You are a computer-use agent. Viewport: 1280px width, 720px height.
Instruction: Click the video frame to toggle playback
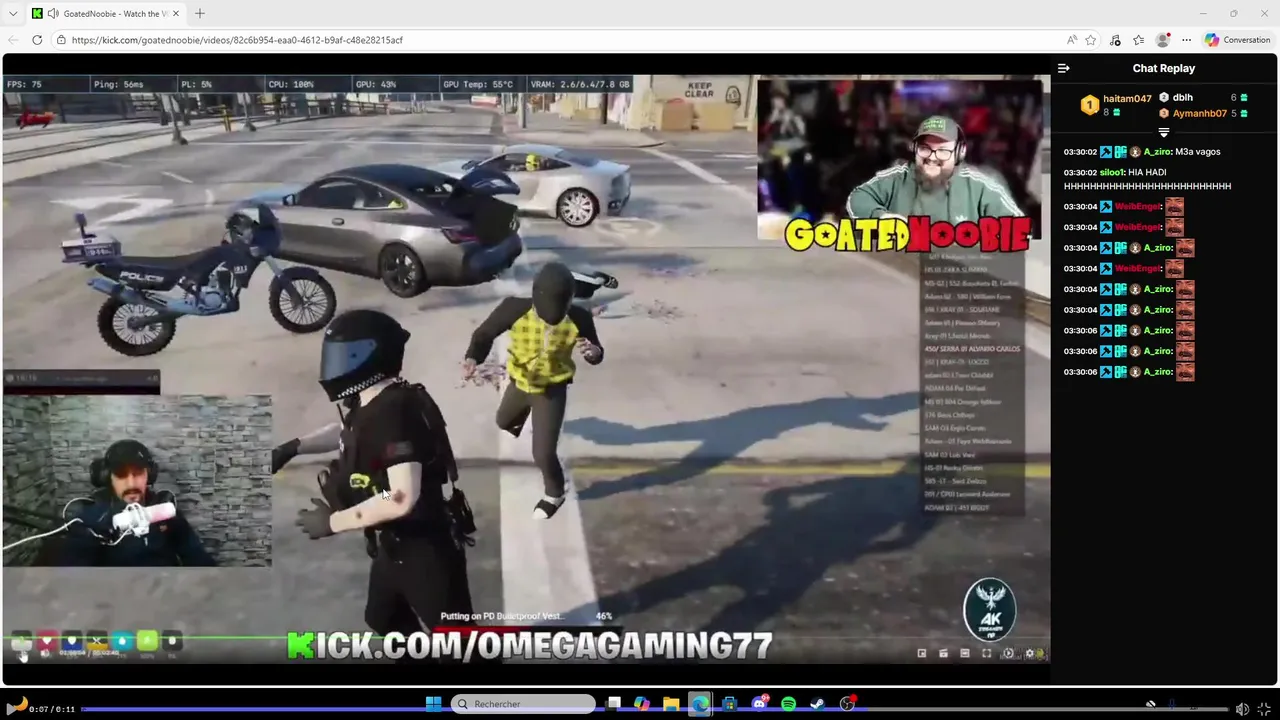(526, 370)
